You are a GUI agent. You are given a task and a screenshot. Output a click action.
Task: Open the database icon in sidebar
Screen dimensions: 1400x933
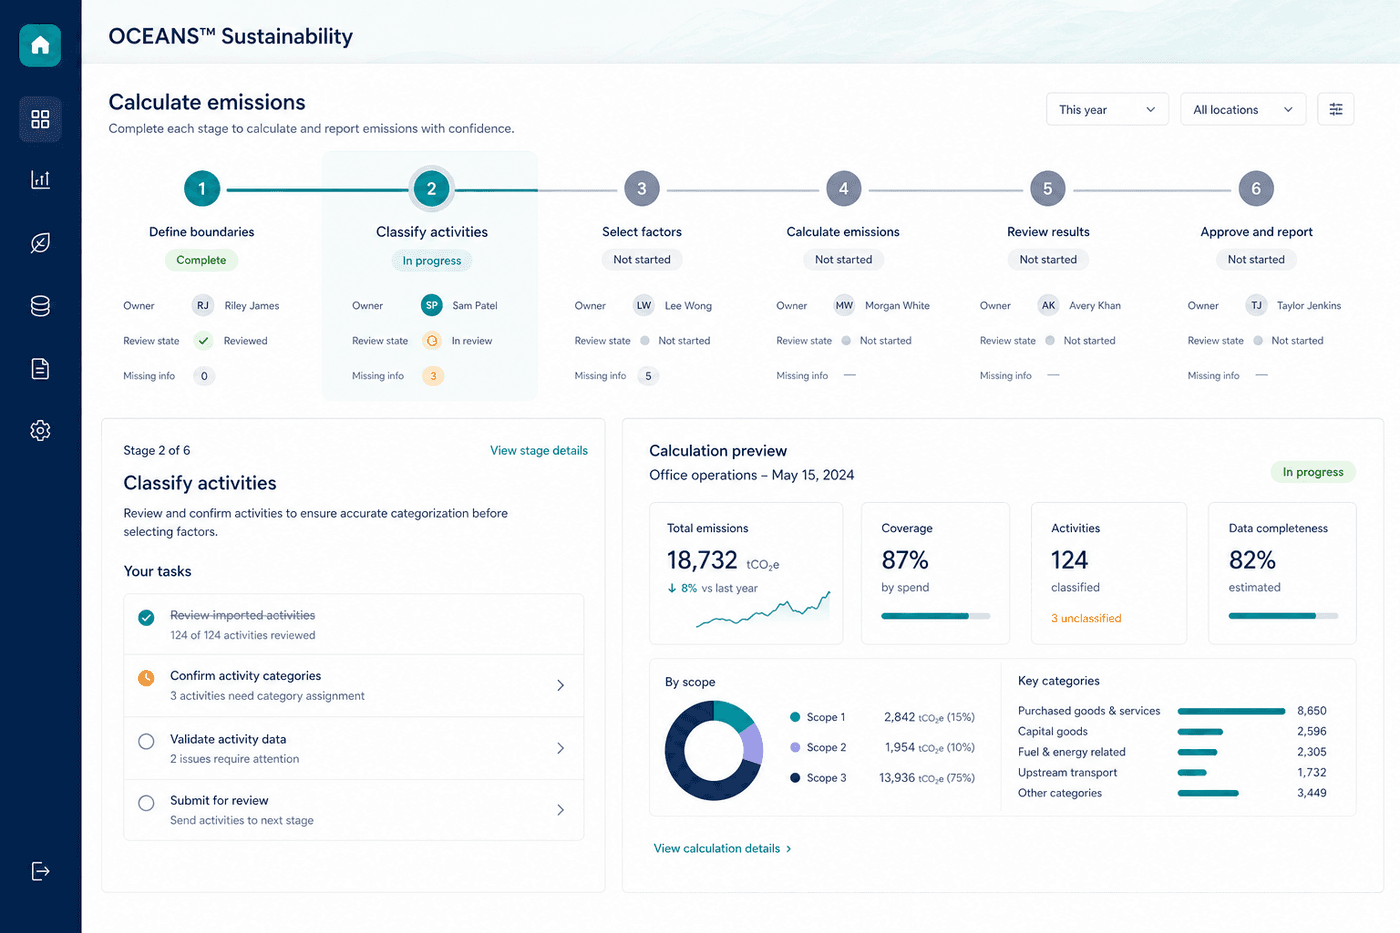point(40,306)
